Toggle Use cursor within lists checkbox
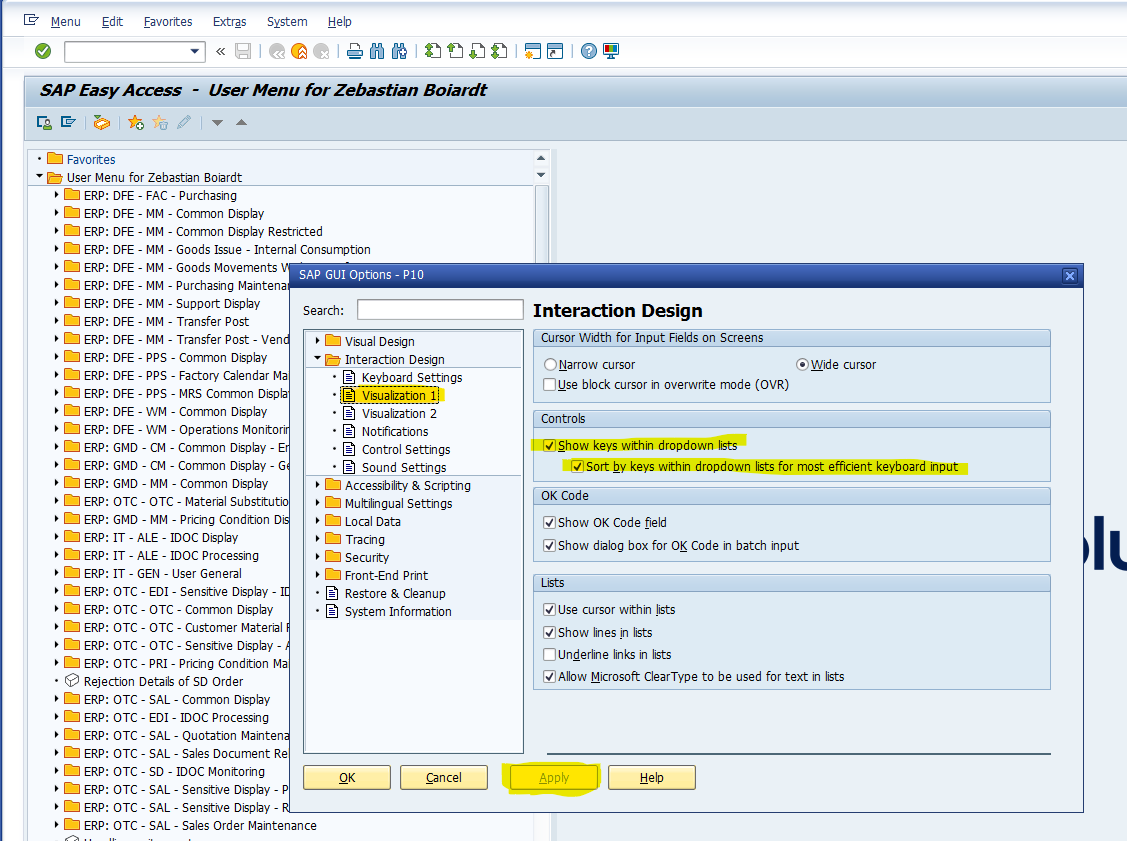The height and width of the screenshot is (841, 1127). [x=550, y=610]
